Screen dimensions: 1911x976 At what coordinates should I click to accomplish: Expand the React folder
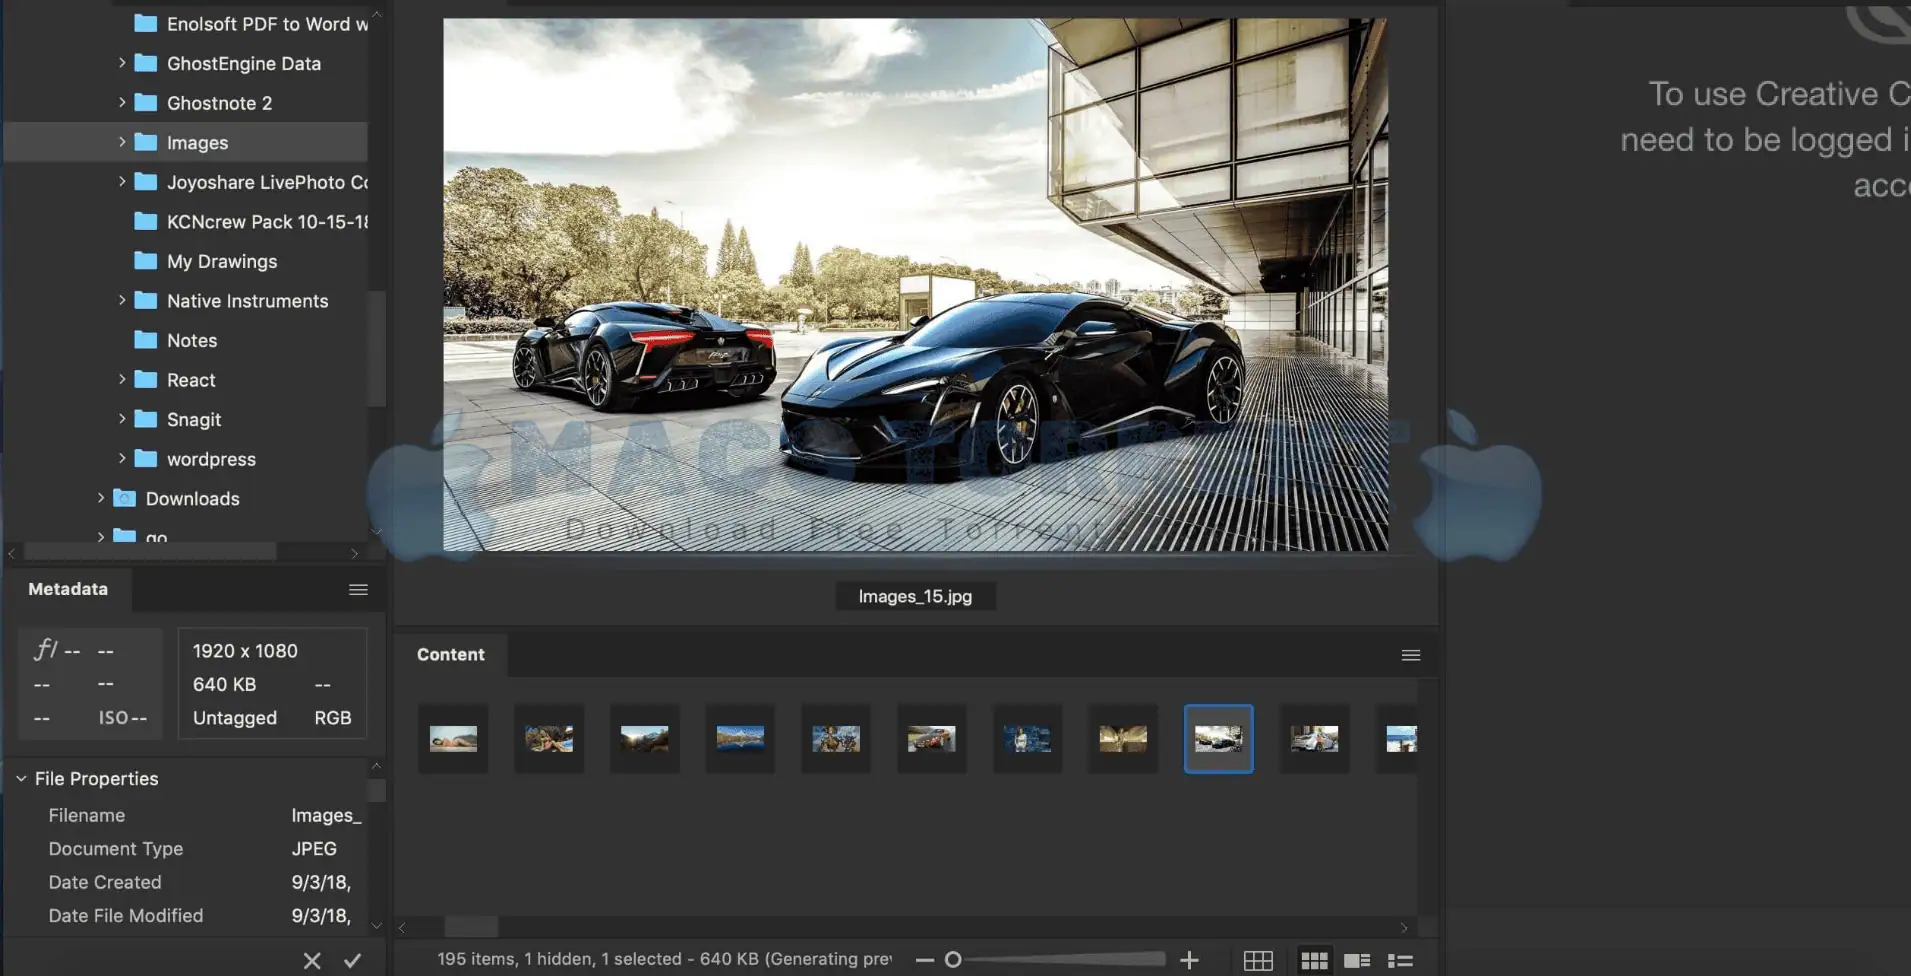122,379
